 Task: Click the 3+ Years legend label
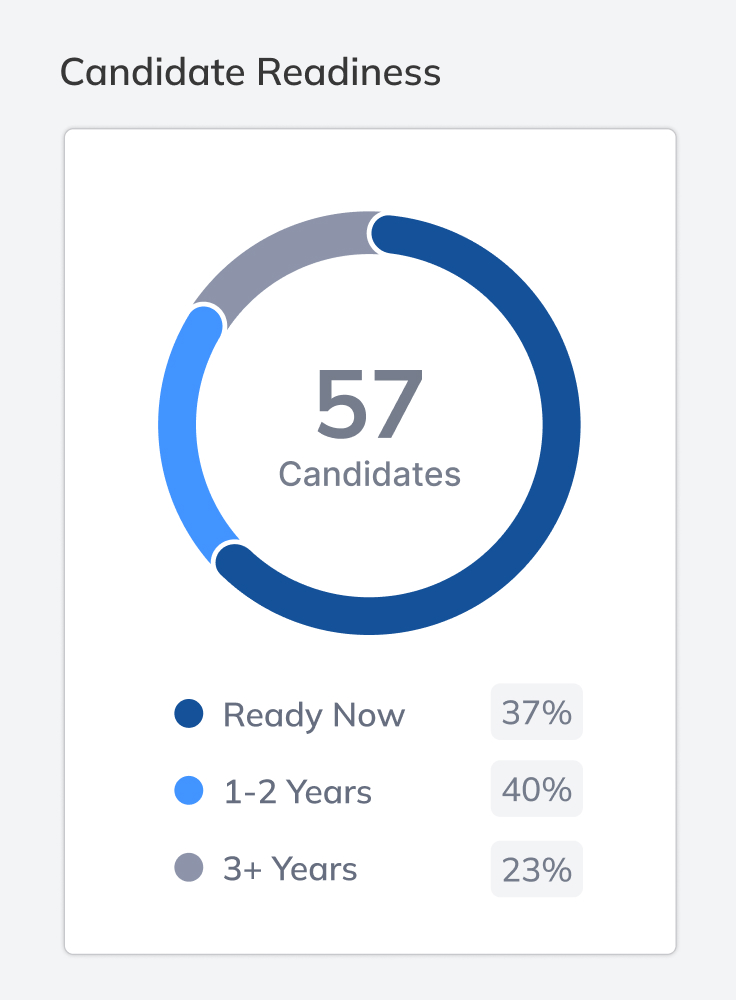coord(290,869)
